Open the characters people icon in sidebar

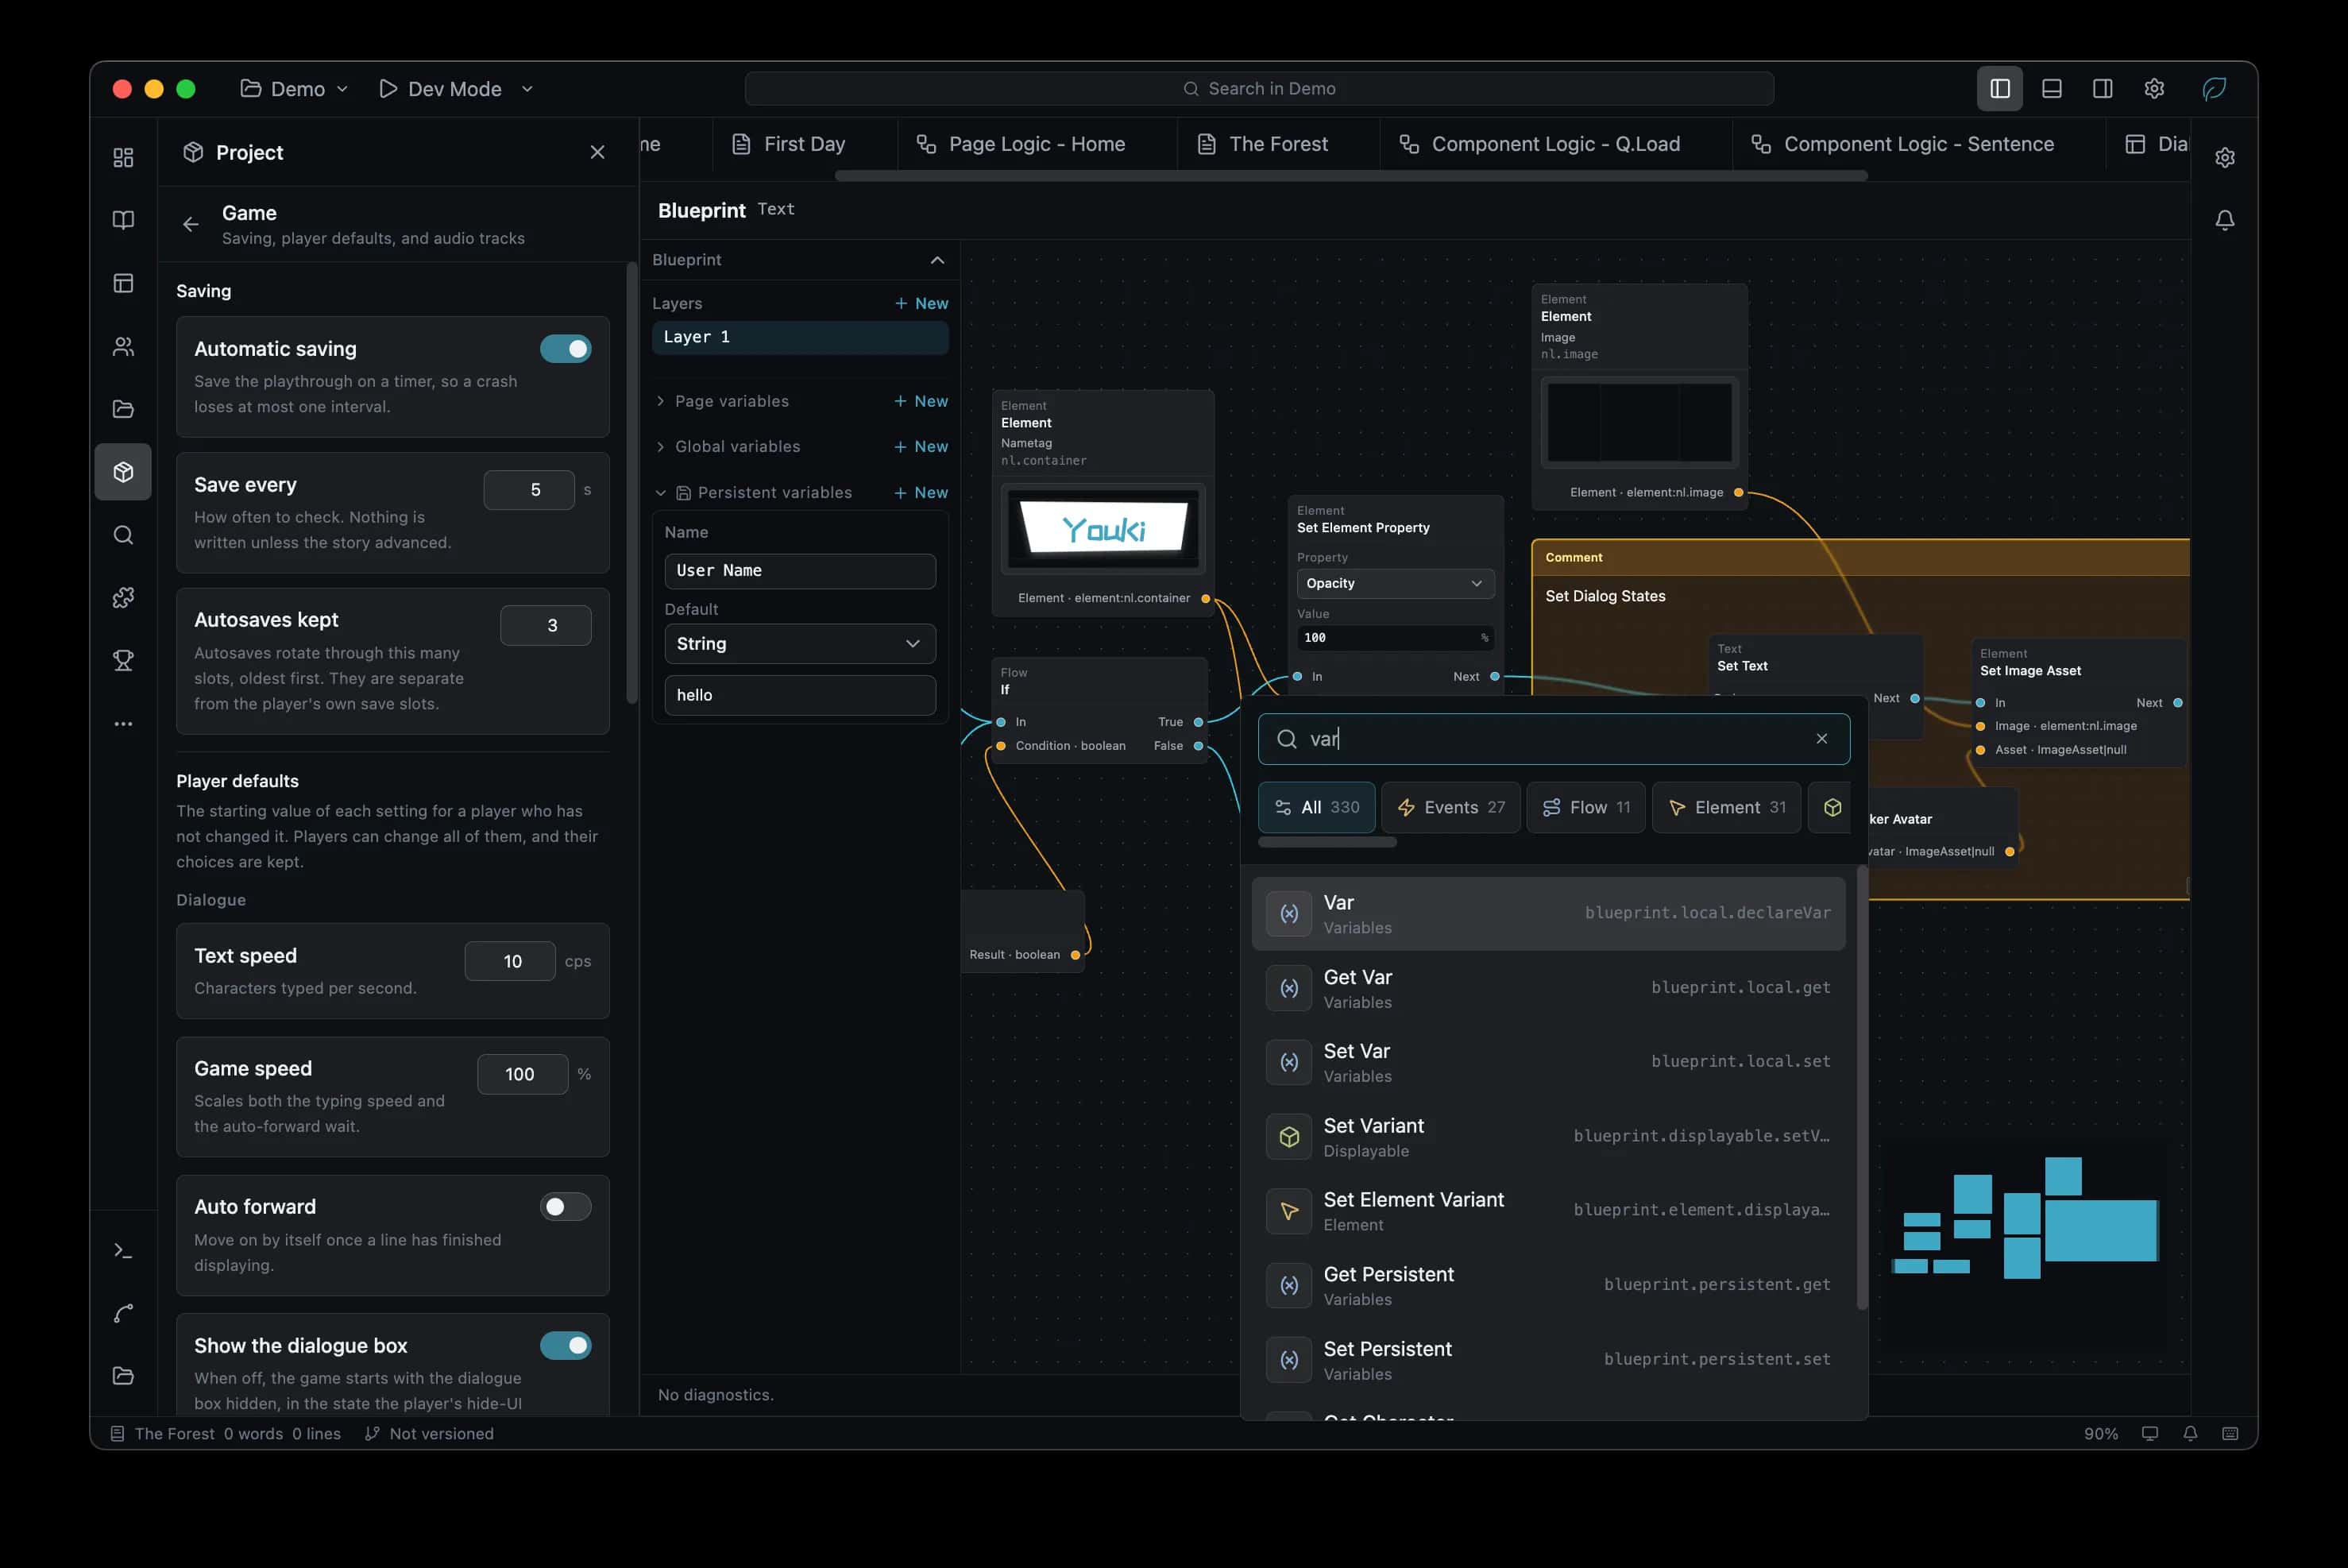tap(123, 346)
